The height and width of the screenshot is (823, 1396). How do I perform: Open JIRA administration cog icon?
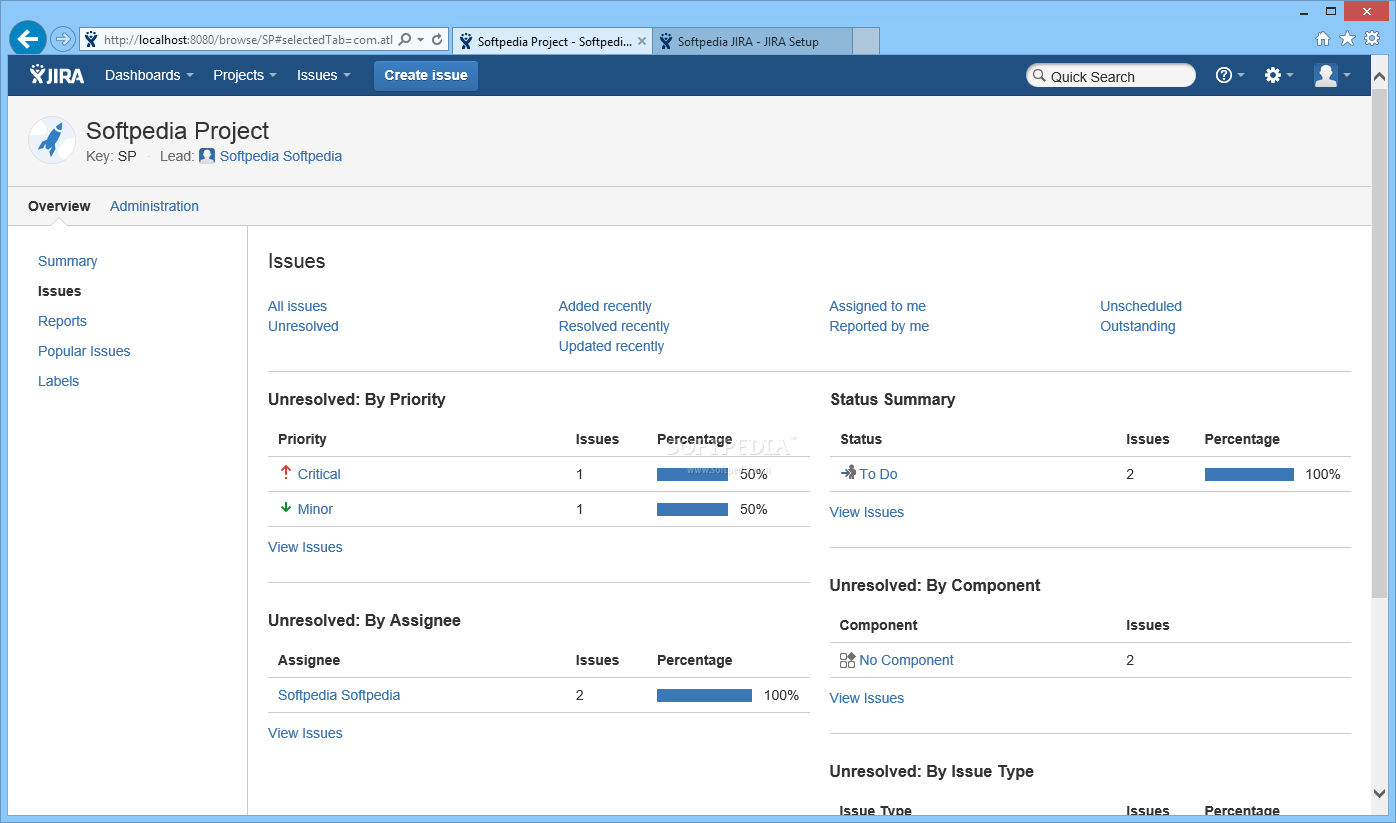(1273, 75)
